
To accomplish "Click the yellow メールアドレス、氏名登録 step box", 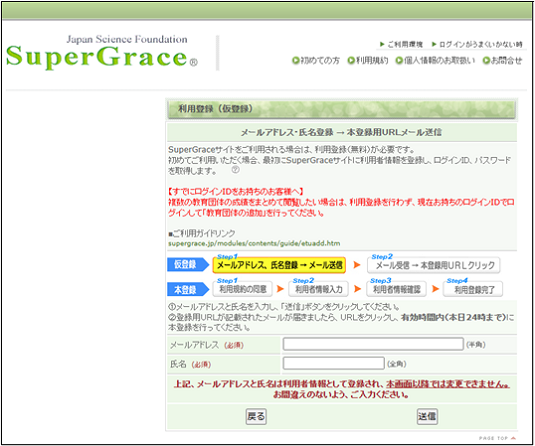I will tap(279, 265).
